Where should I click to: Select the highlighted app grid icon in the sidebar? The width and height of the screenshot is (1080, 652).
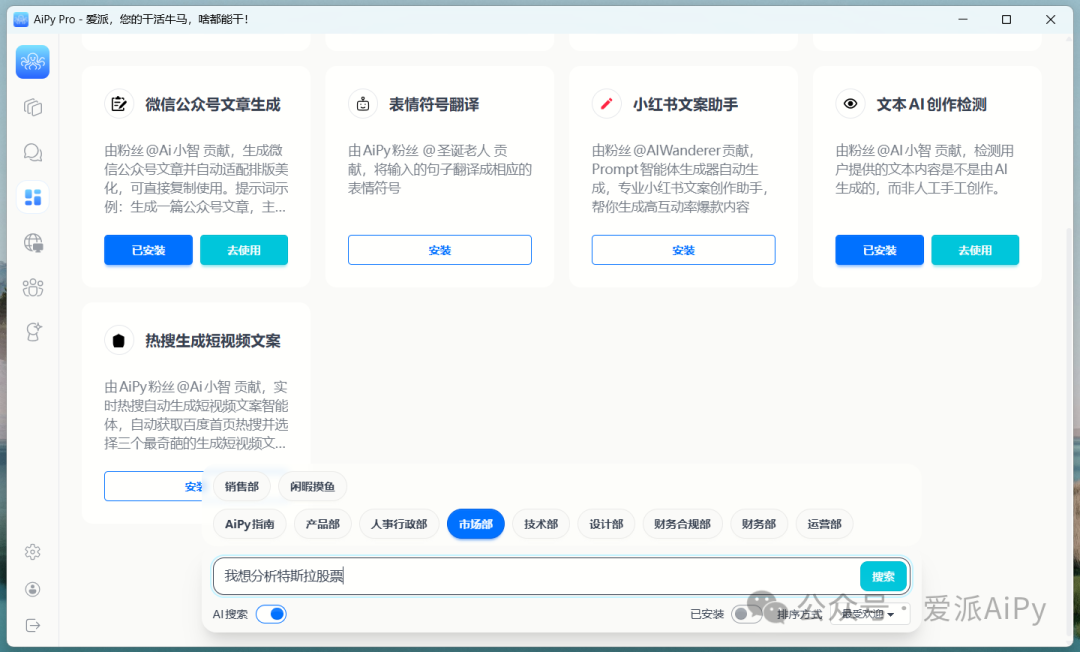32,198
